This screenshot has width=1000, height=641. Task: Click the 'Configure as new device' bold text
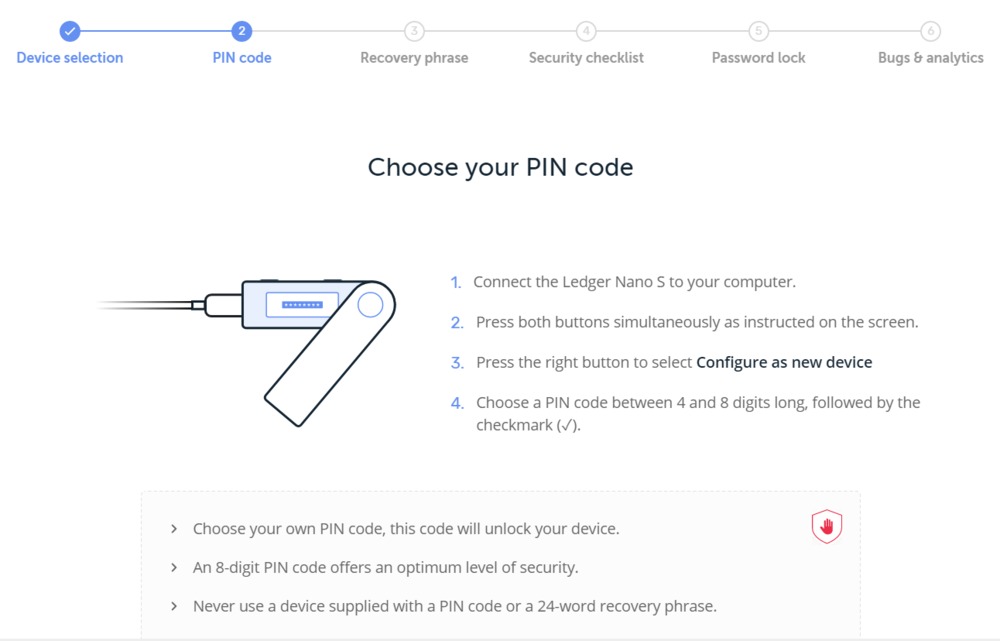click(x=784, y=362)
